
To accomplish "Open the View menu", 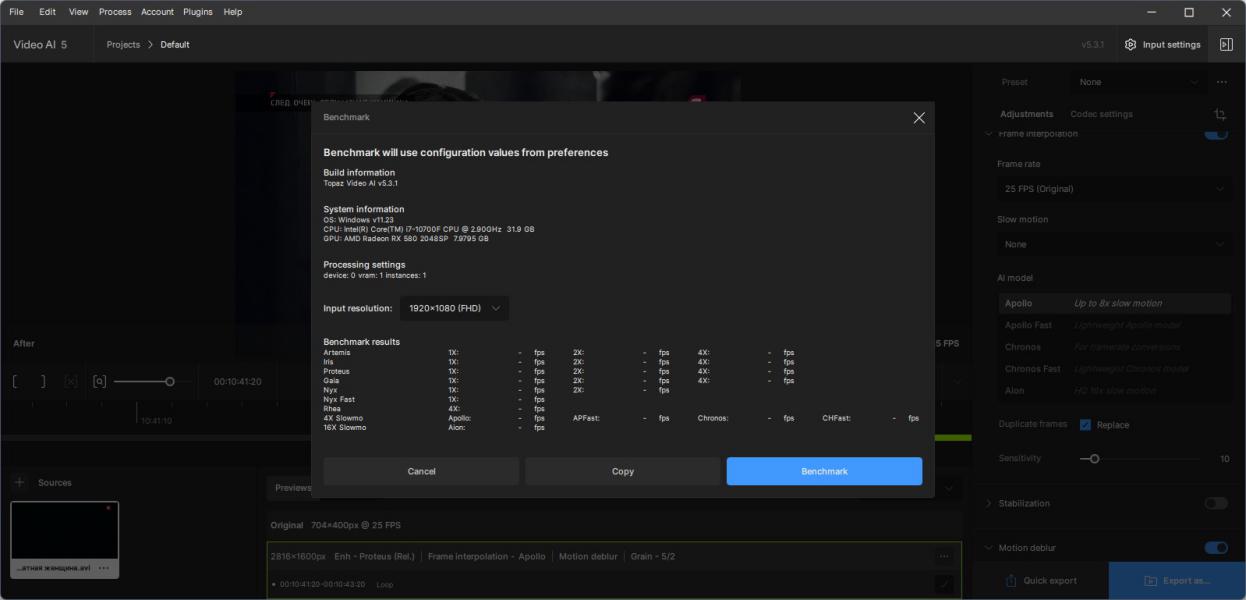I will click(79, 12).
